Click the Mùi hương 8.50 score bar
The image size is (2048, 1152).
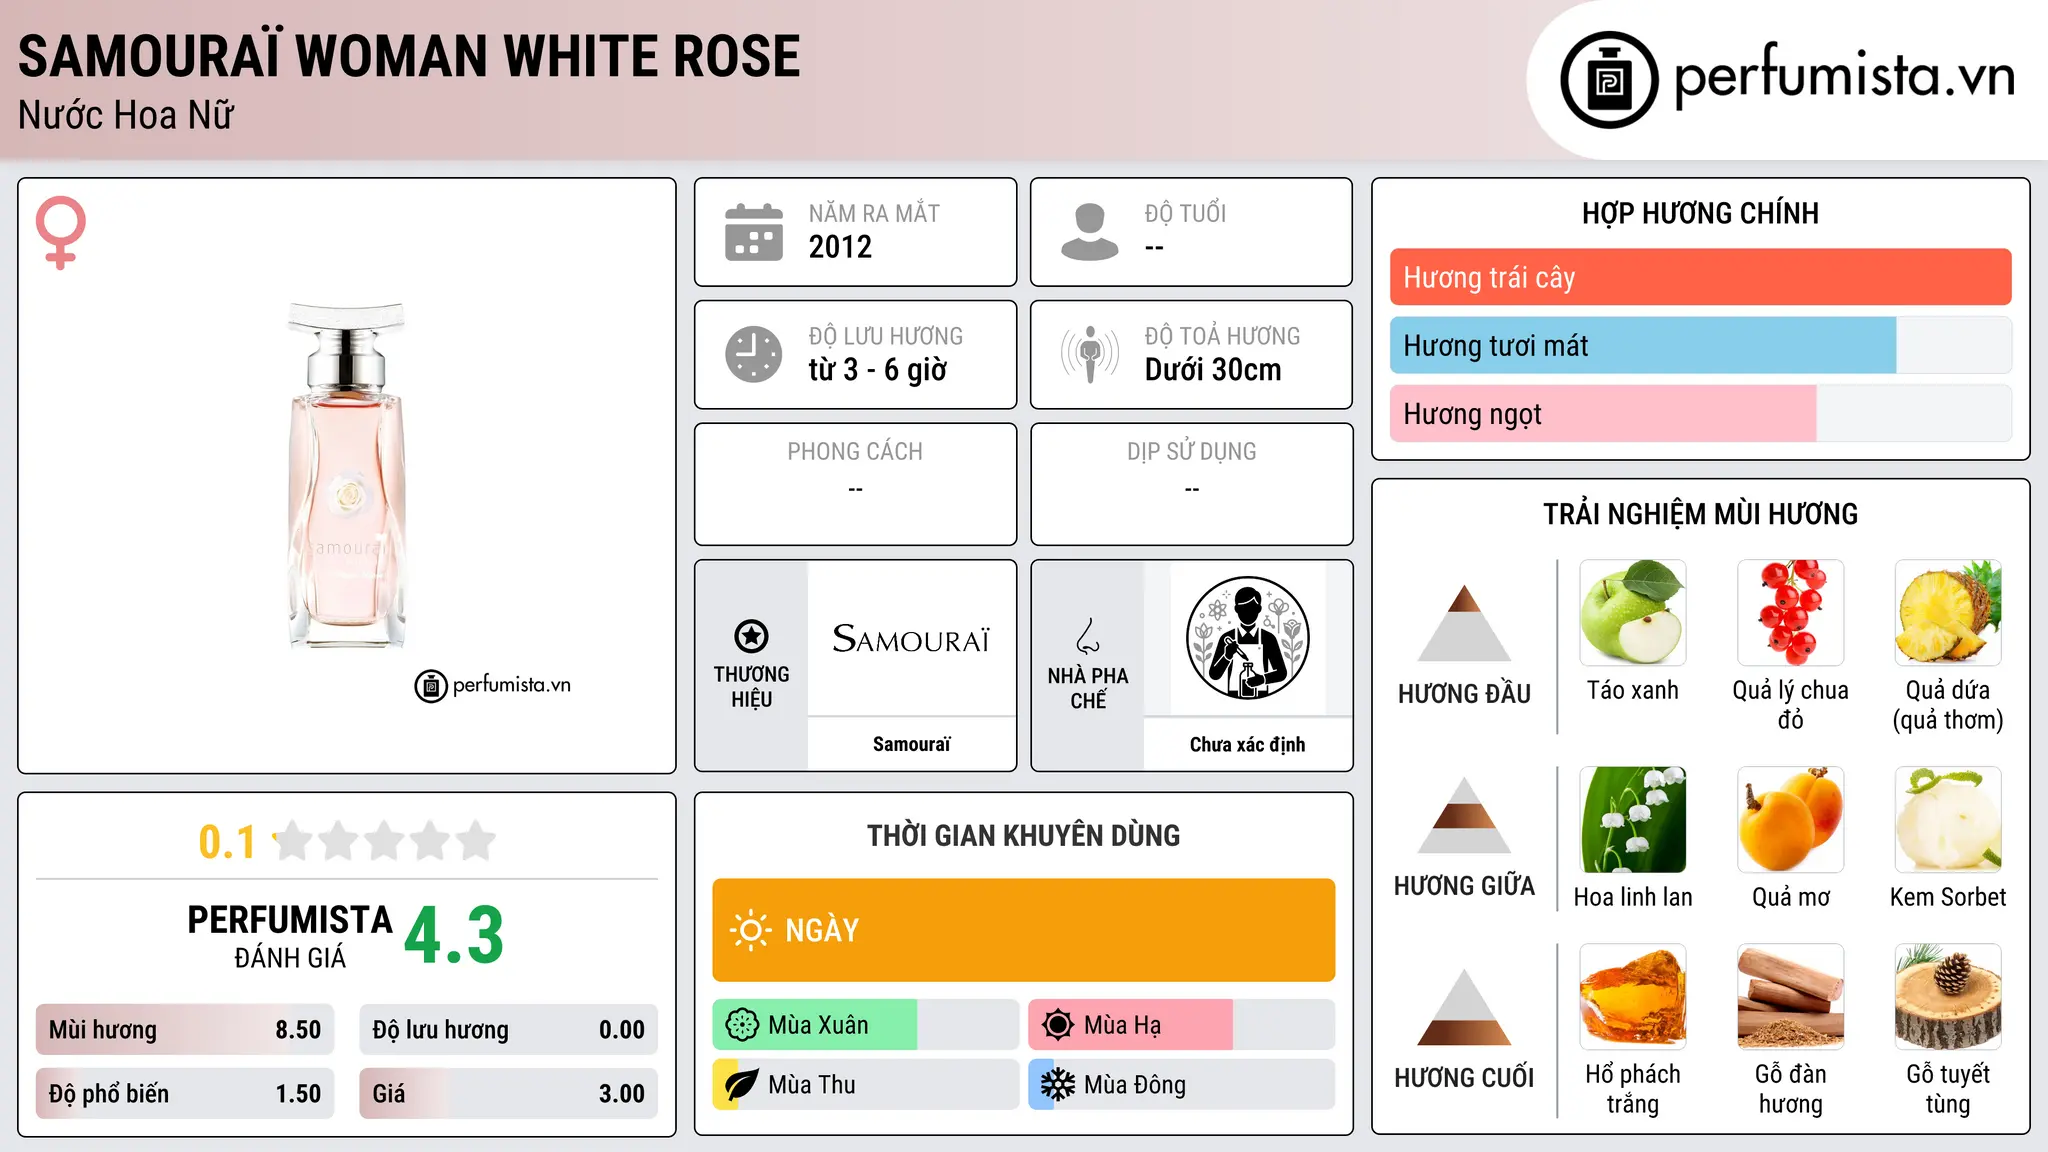[185, 1030]
